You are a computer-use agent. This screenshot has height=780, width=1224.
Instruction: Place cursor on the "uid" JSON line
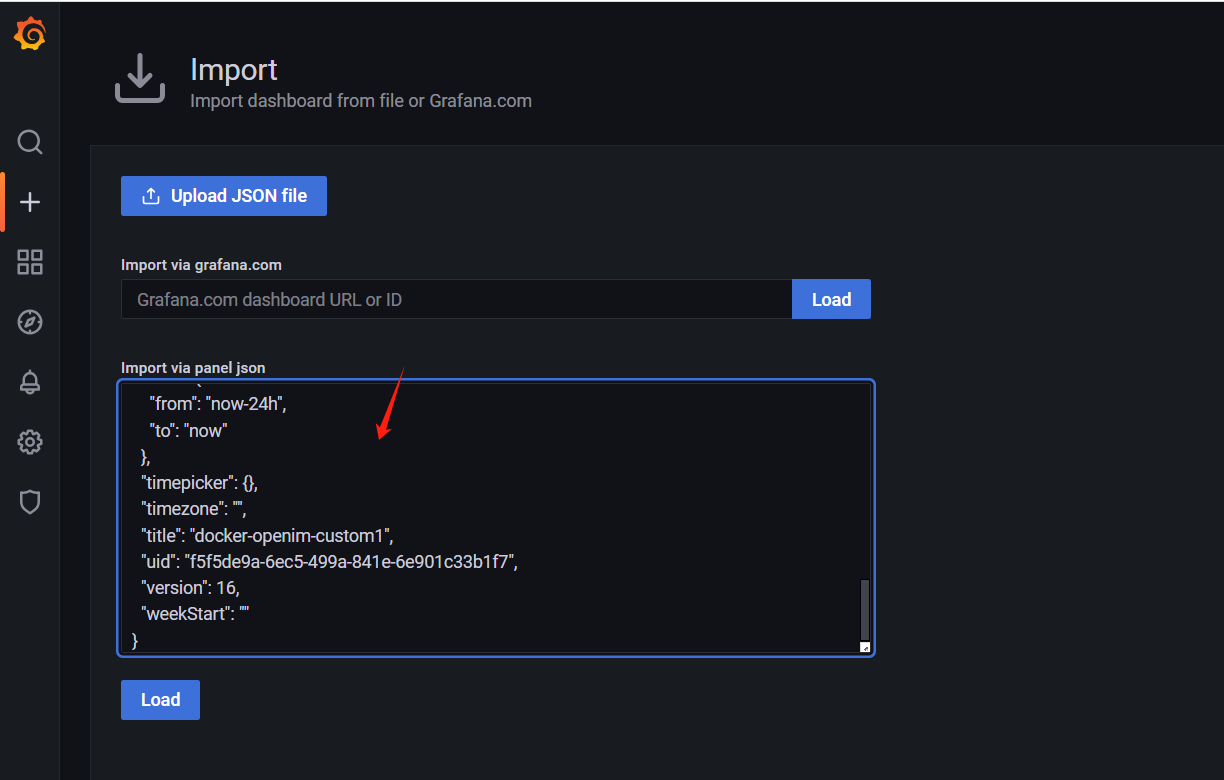pos(329,562)
